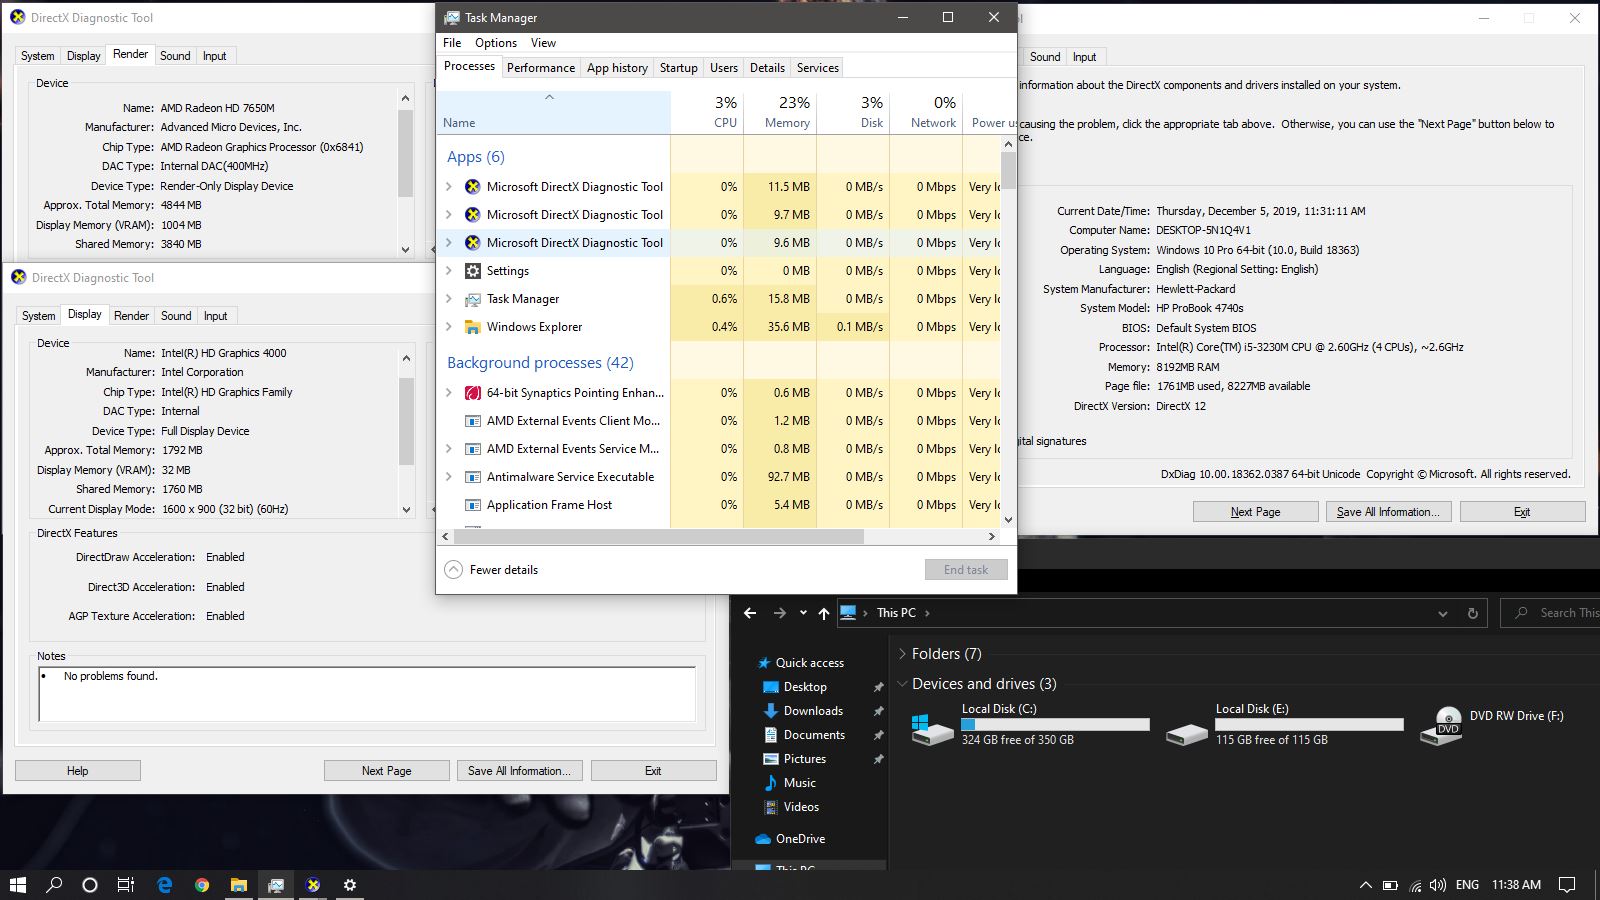Open the DVD RW Drive (F:) icon

[x=1447, y=724]
